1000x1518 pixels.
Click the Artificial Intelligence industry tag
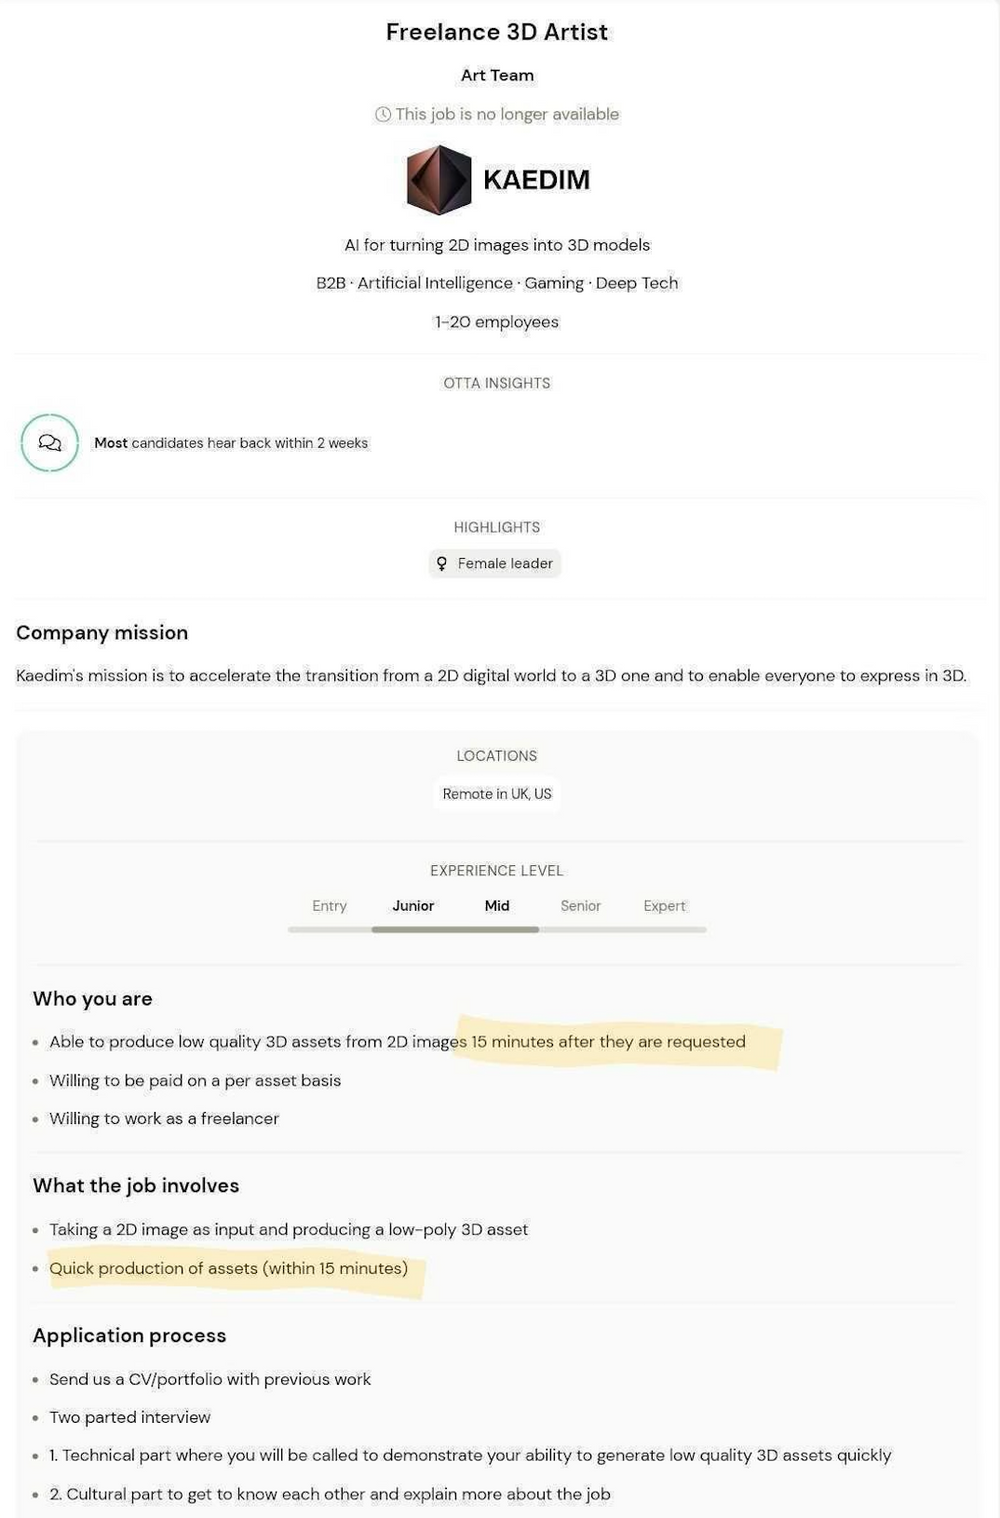pos(435,283)
